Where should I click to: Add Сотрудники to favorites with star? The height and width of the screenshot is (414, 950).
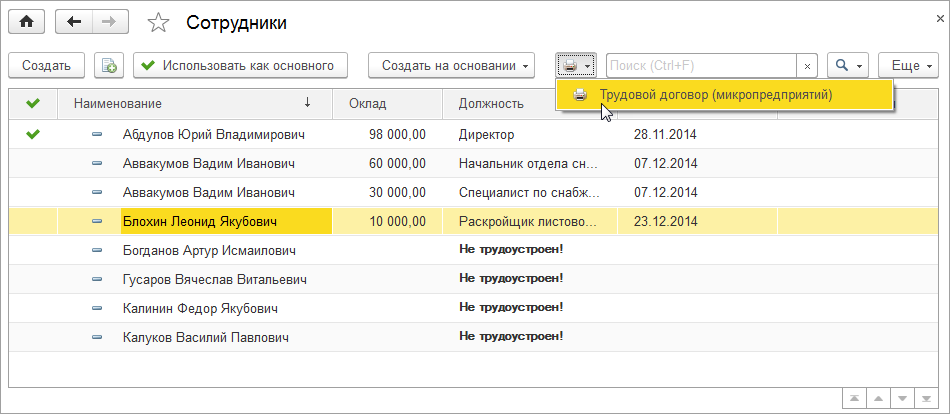click(x=158, y=22)
